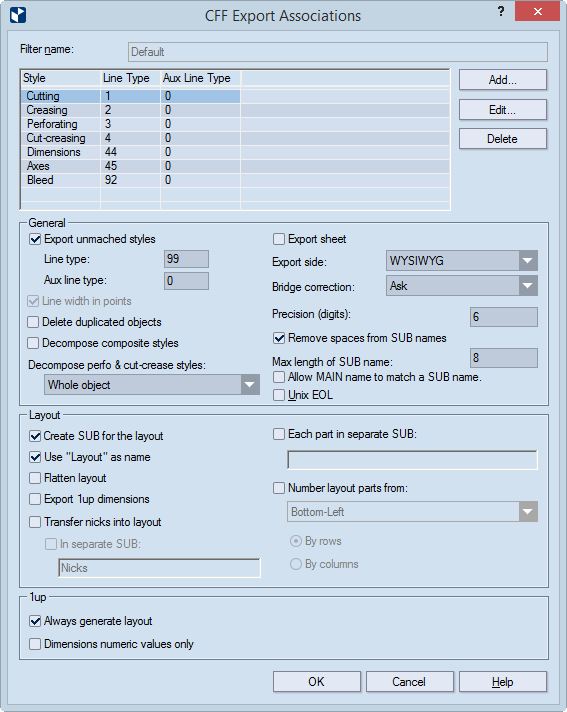This screenshot has width=567, height=712.
Task: Enable Delete duplicated objects
Action: pos(33,322)
